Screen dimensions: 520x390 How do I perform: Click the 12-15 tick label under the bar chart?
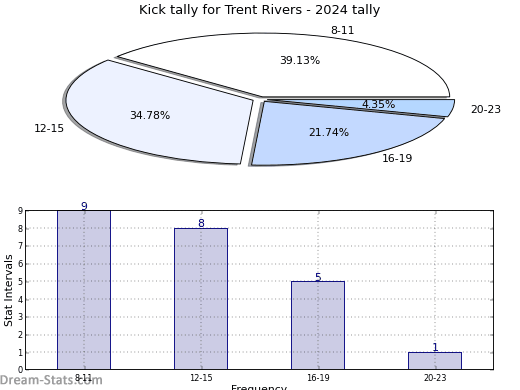201,378
